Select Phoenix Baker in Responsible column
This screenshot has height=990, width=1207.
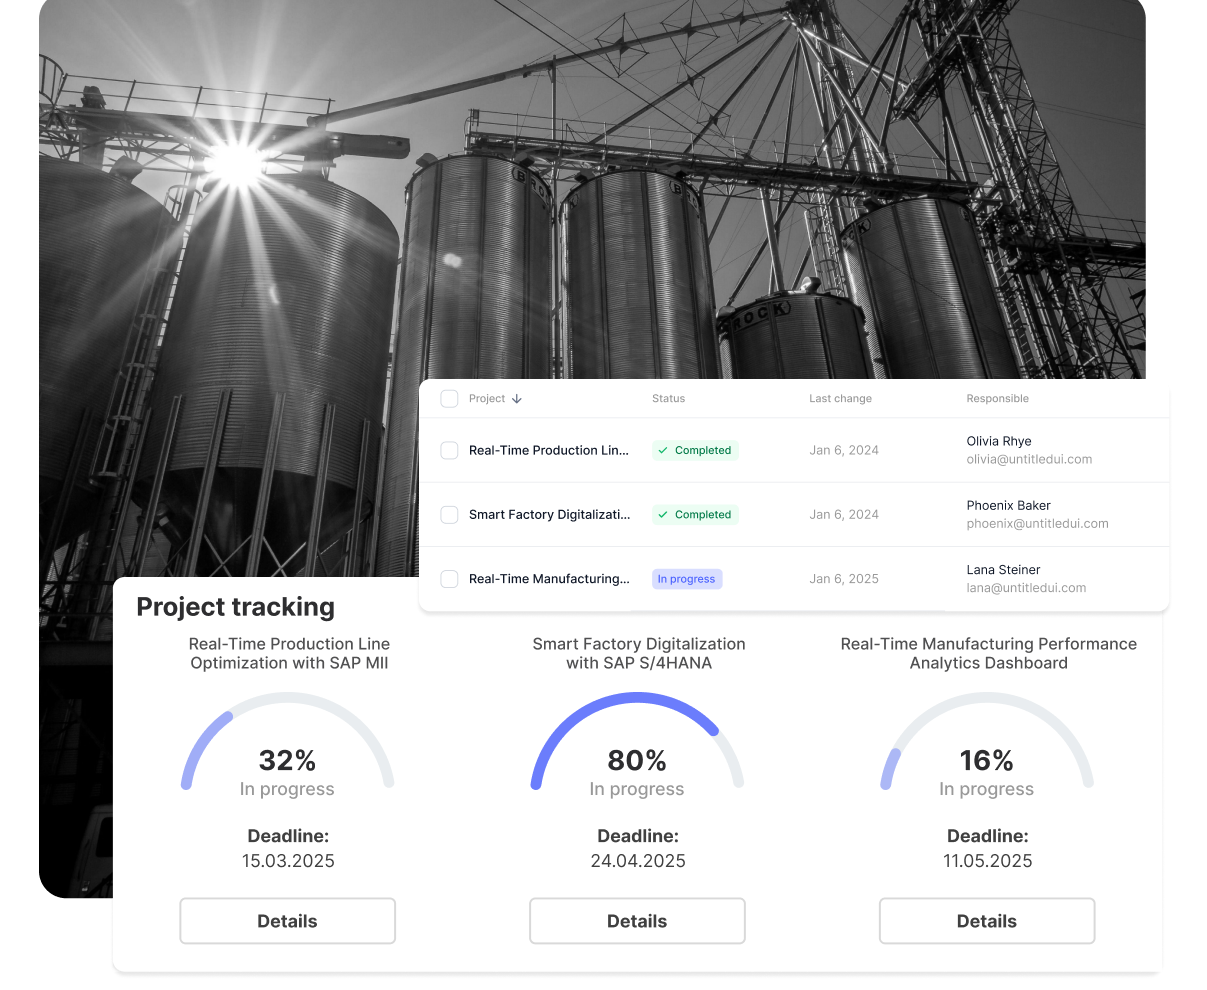(x=1008, y=506)
